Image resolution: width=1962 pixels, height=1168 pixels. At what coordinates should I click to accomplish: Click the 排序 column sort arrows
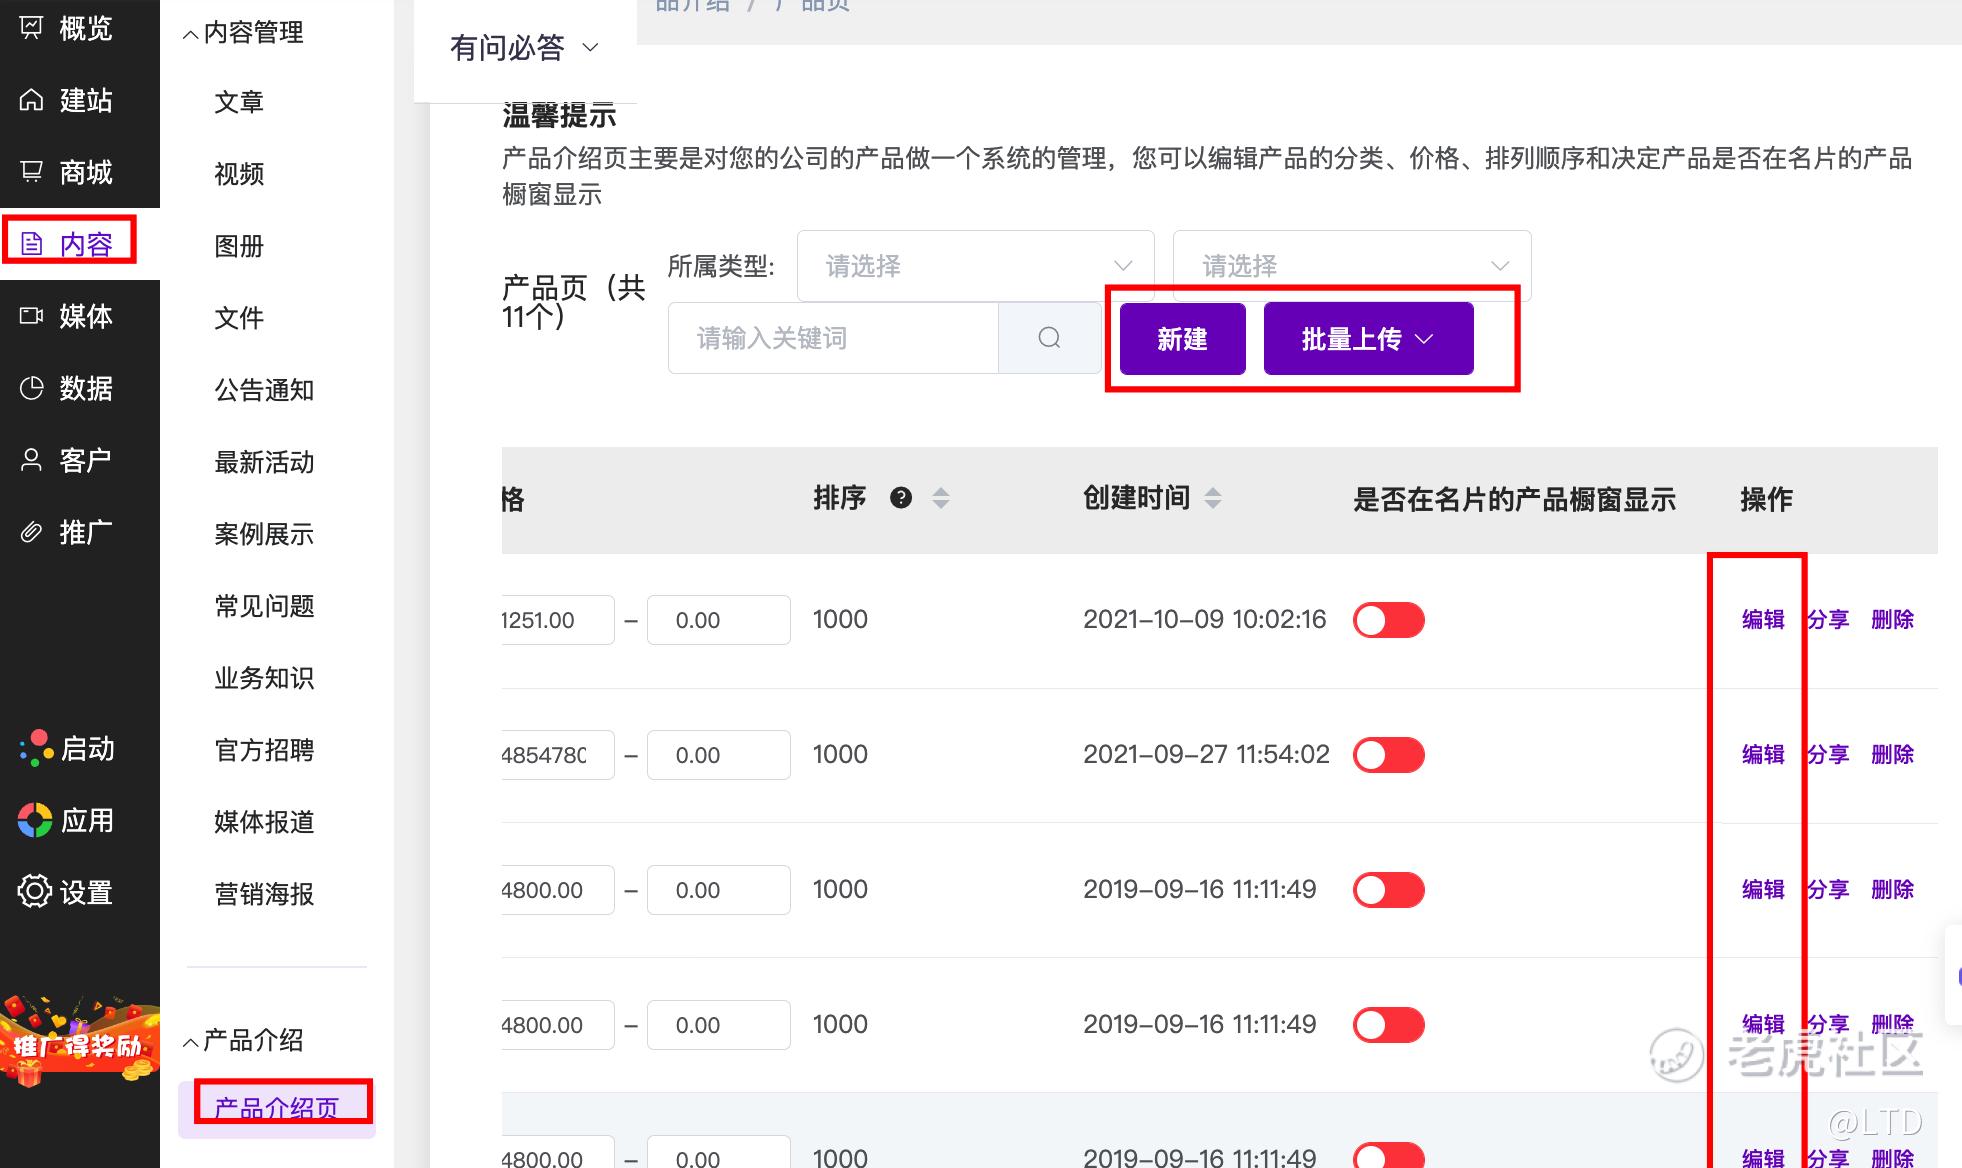[940, 498]
